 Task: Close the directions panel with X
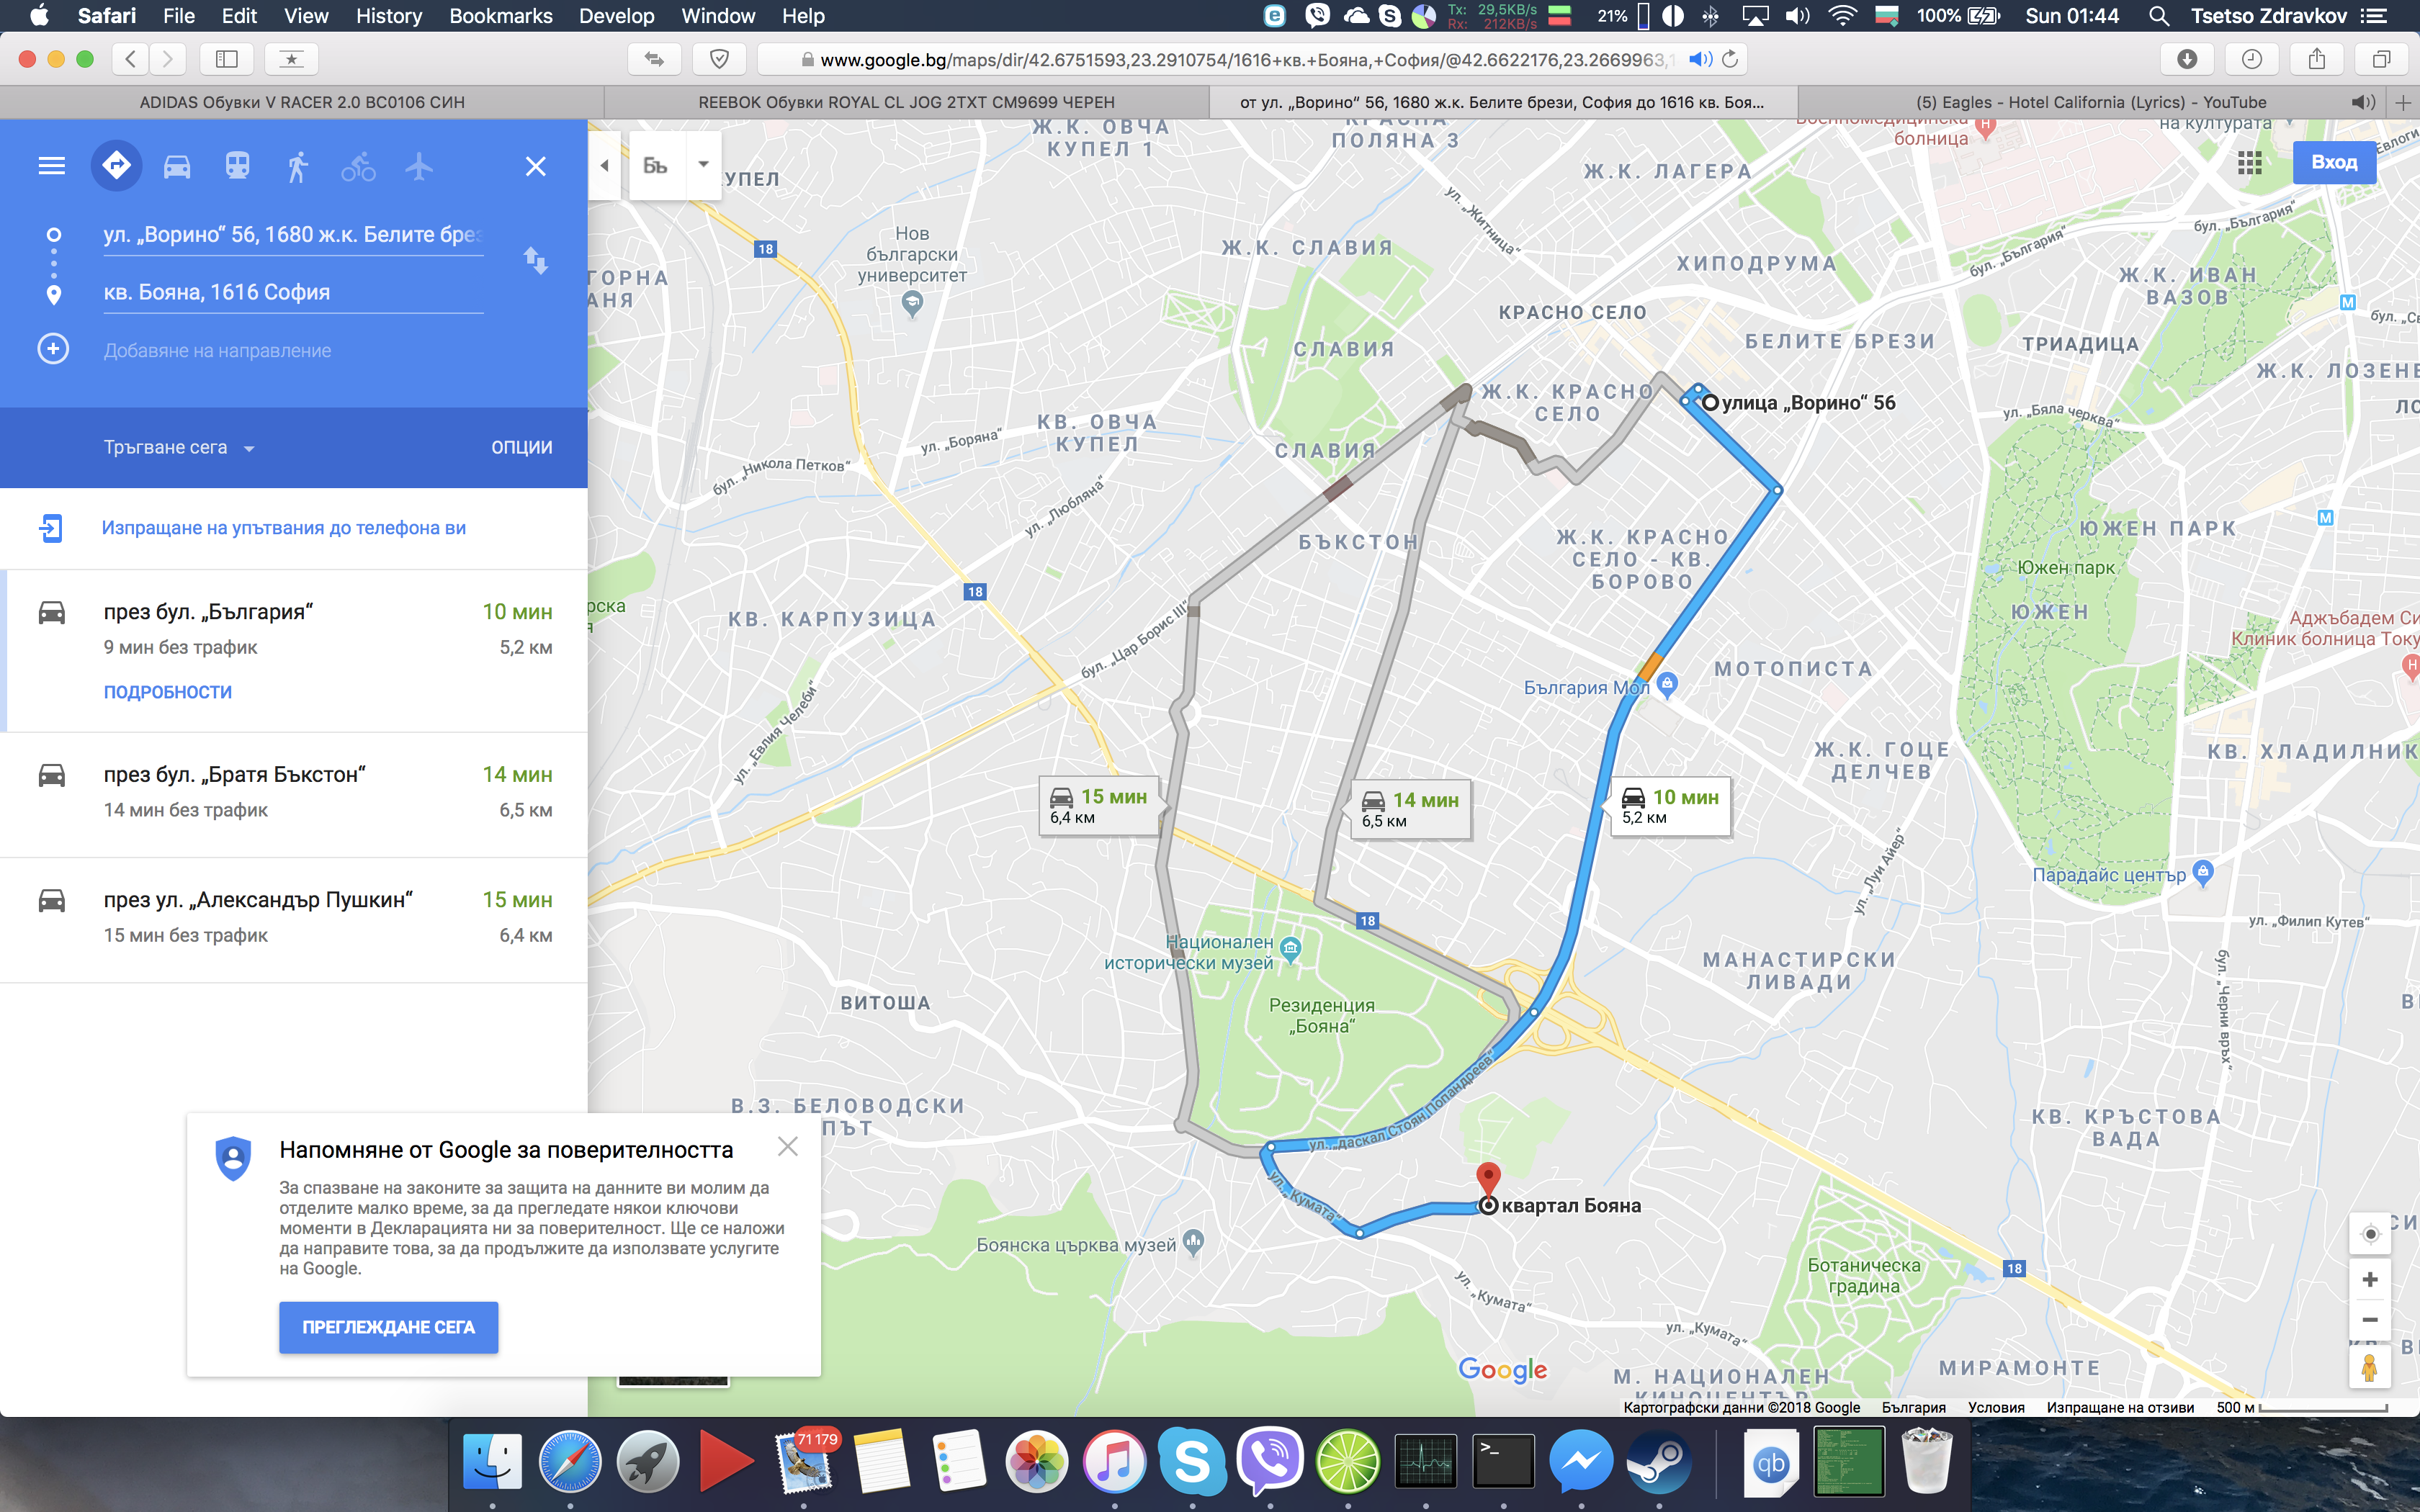(x=536, y=166)
